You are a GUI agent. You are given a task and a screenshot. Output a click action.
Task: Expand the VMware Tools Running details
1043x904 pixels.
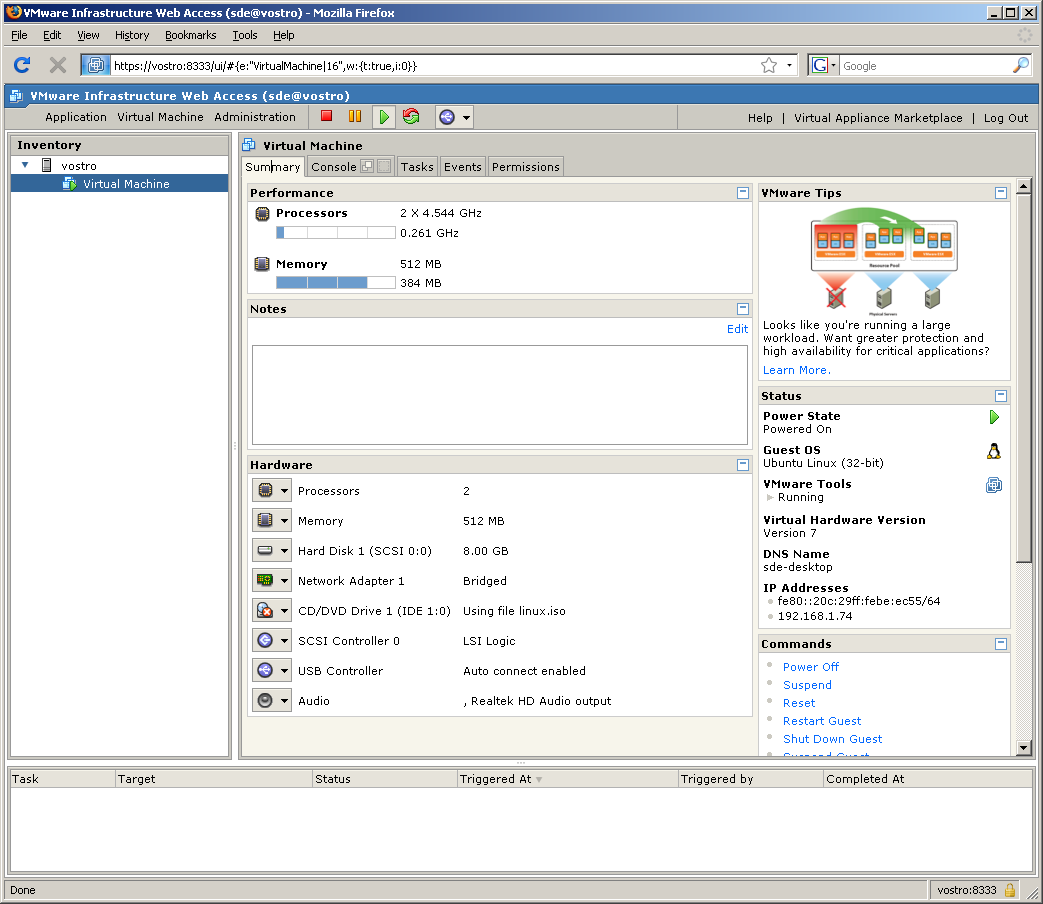click(770, 497)
